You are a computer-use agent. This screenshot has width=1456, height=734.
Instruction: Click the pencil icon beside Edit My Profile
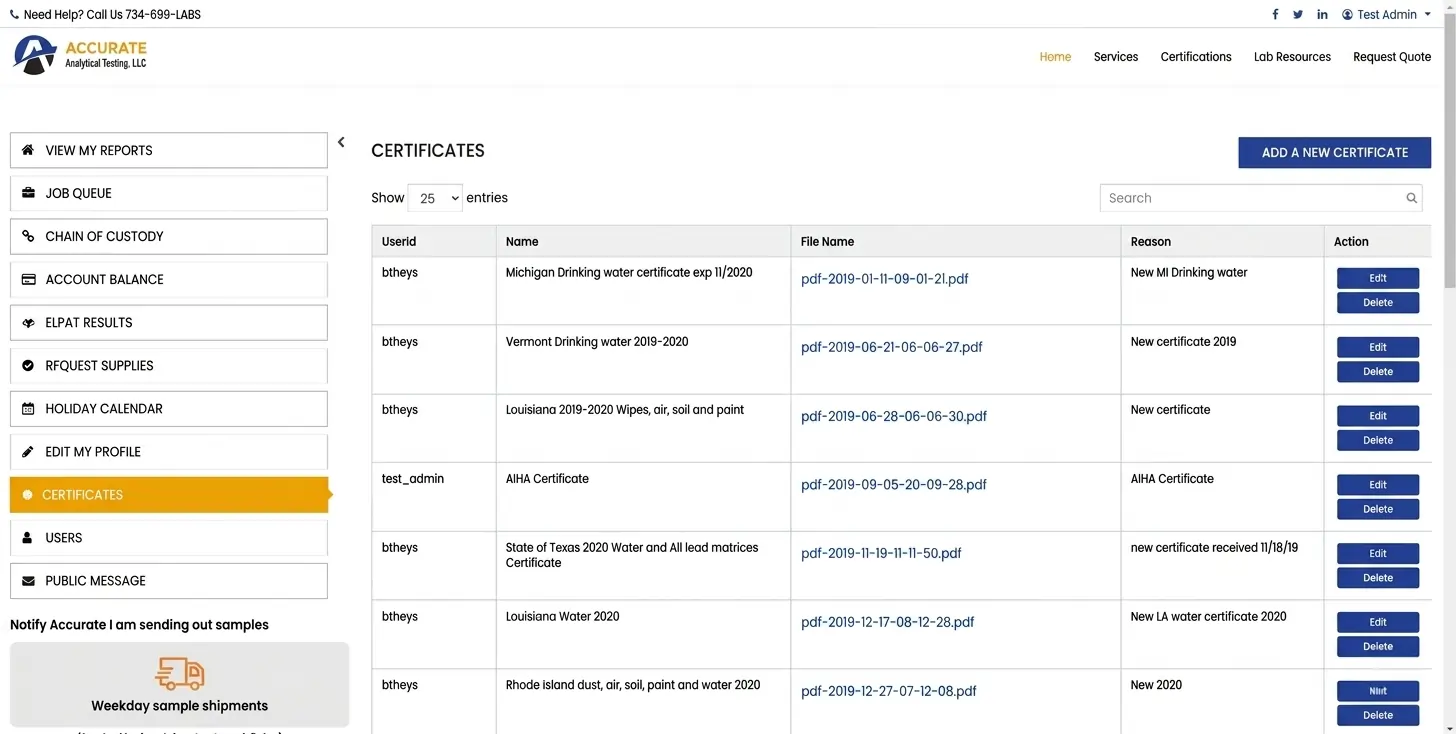pyautogui.click(x=28, y=451)
